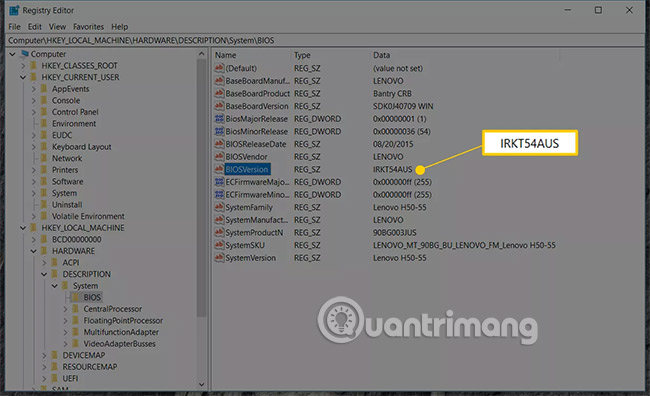Expand the HKEY_CLASSES_ROOT hive
Viewport: 650px width, 396px height.
pos(23,66)
